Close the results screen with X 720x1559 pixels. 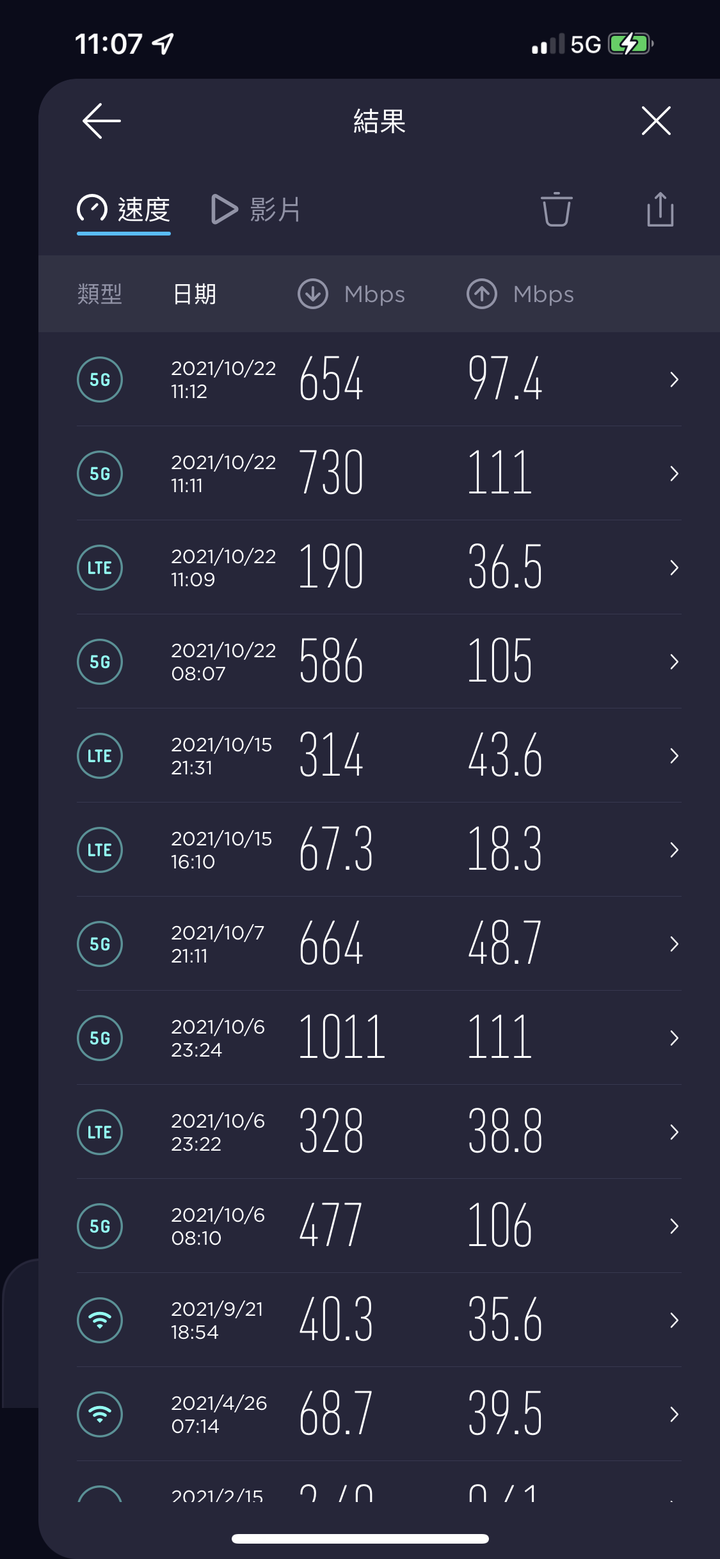[x=656, y=122]
